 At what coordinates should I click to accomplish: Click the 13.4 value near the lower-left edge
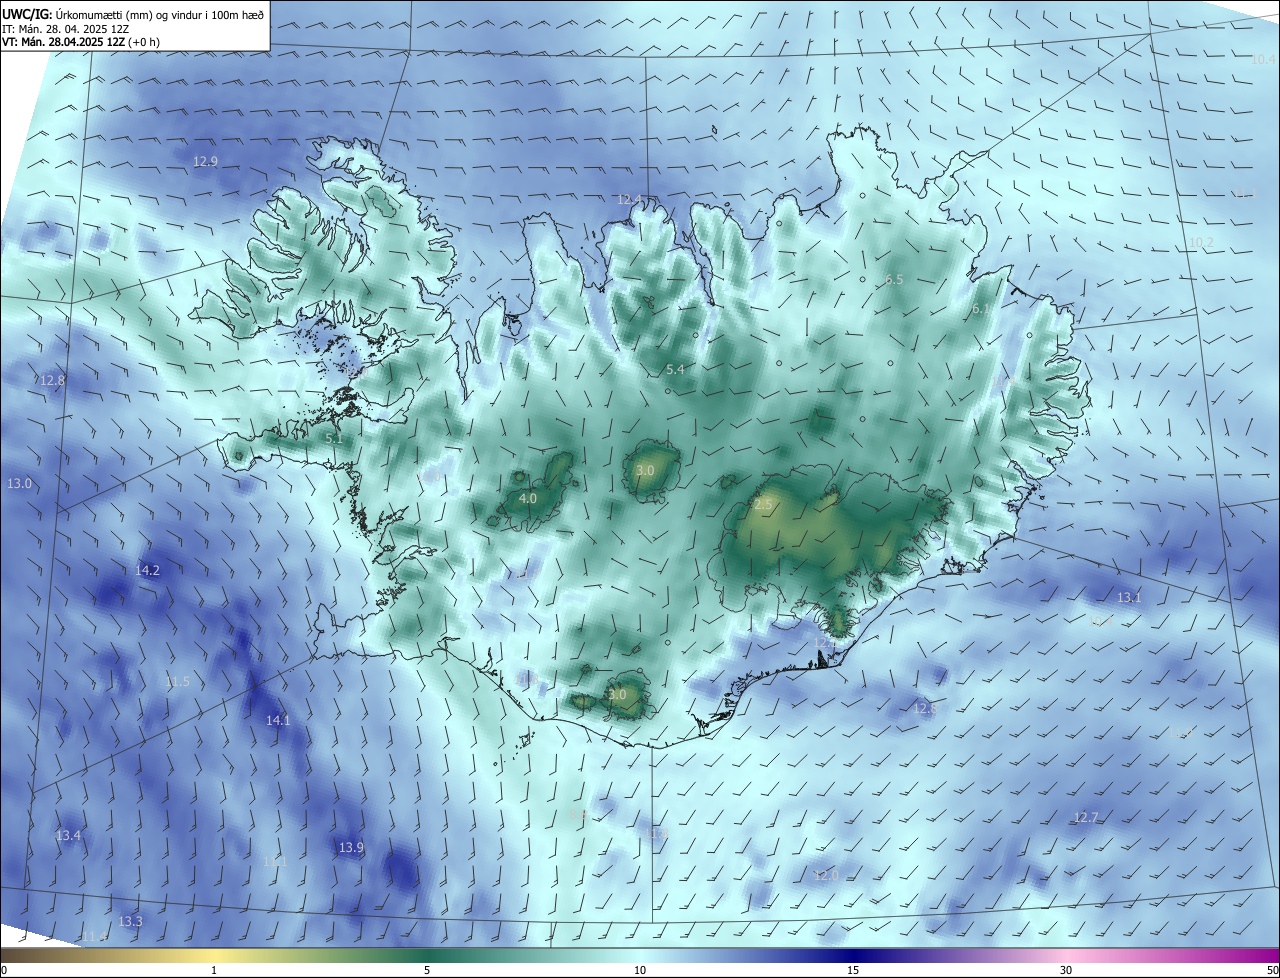68,835
